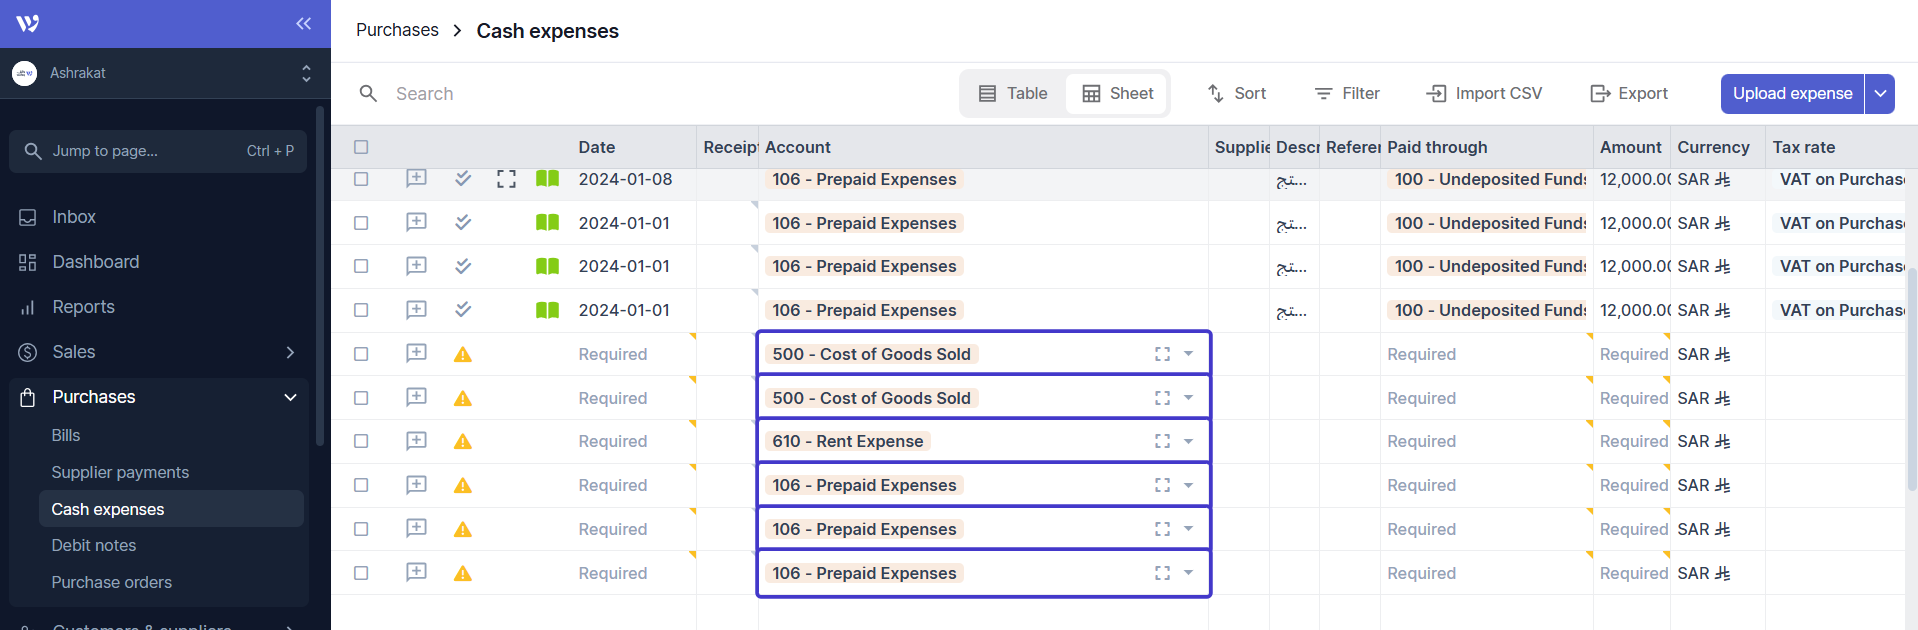Click the green book icon for 2024-01-08 row
The width and height of the screenshot is (1918, 630).
(547, 179)
